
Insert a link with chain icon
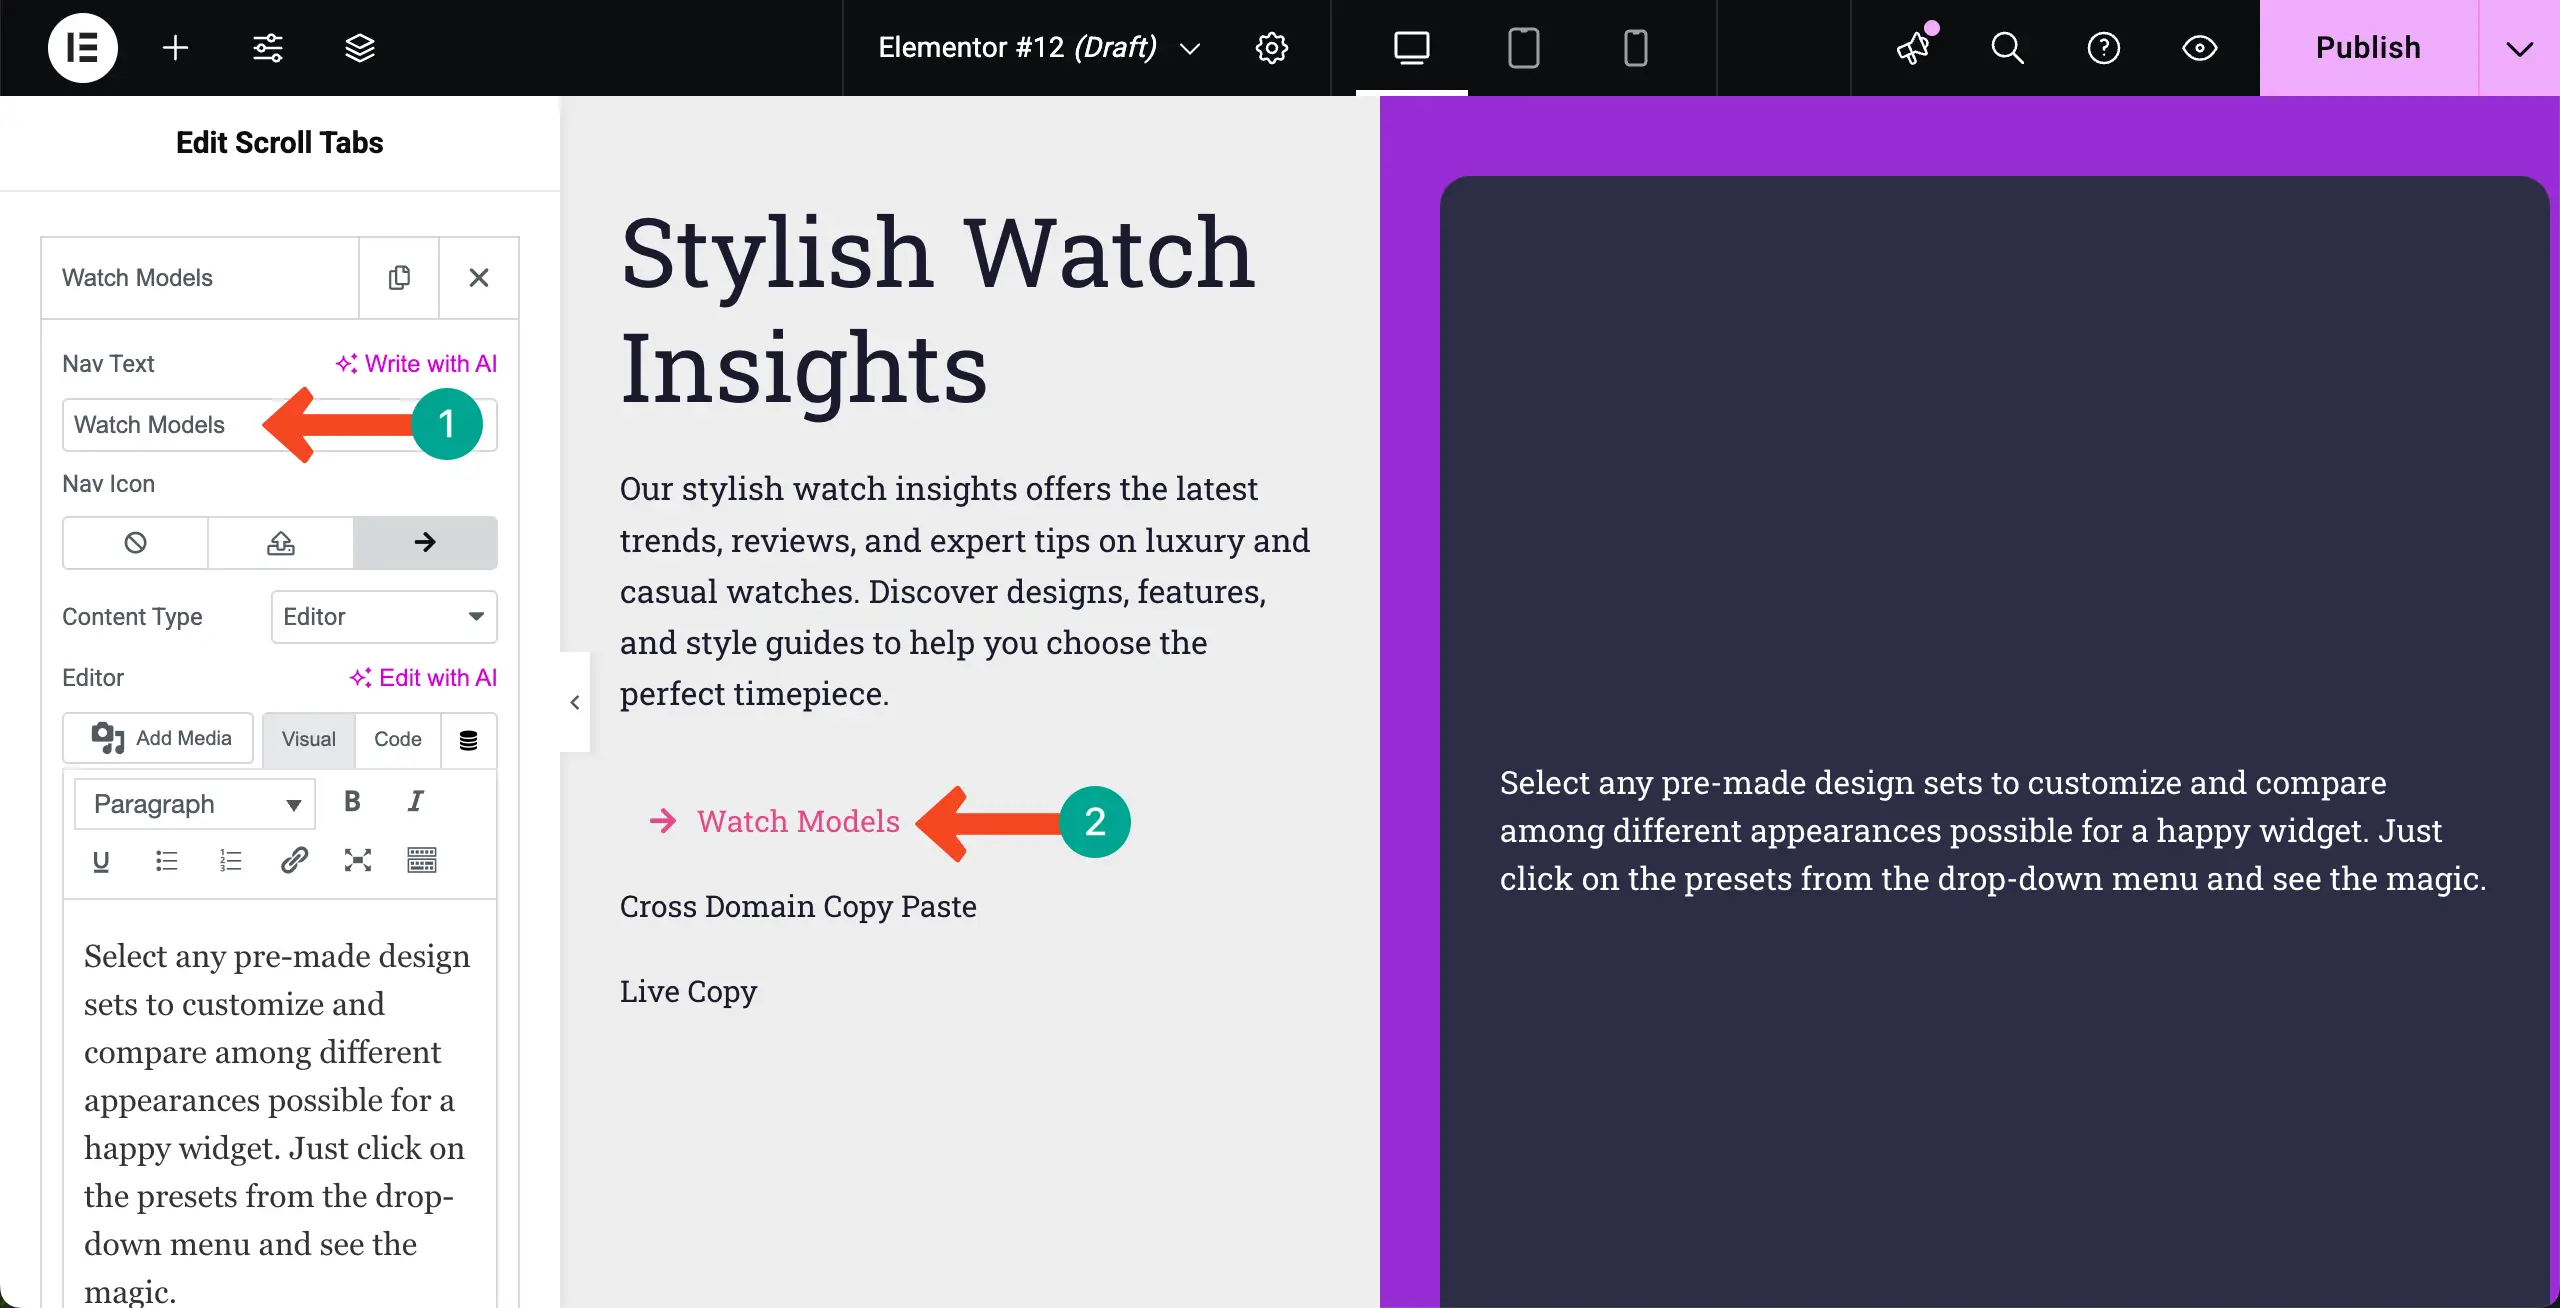294,861
